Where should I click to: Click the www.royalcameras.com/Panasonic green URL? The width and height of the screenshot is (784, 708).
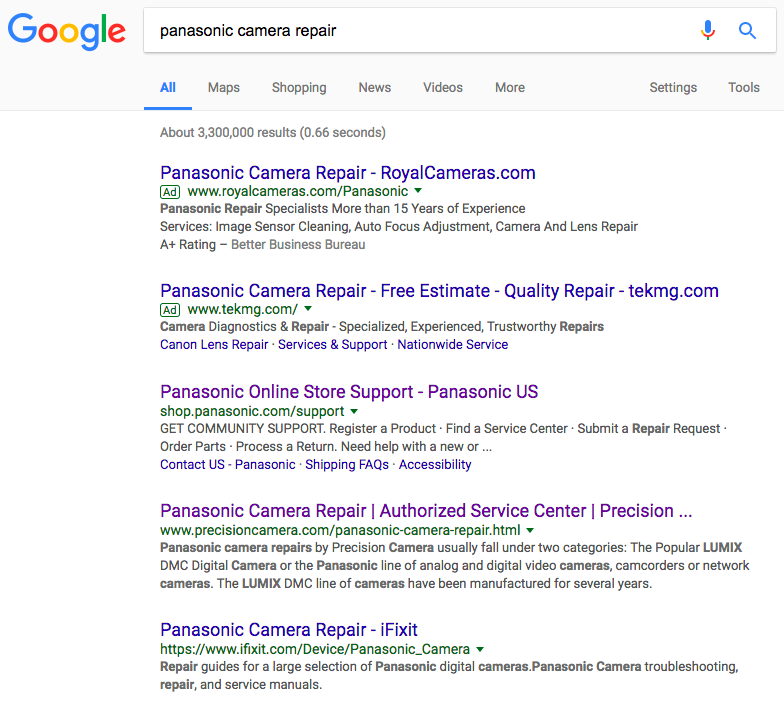298,192
